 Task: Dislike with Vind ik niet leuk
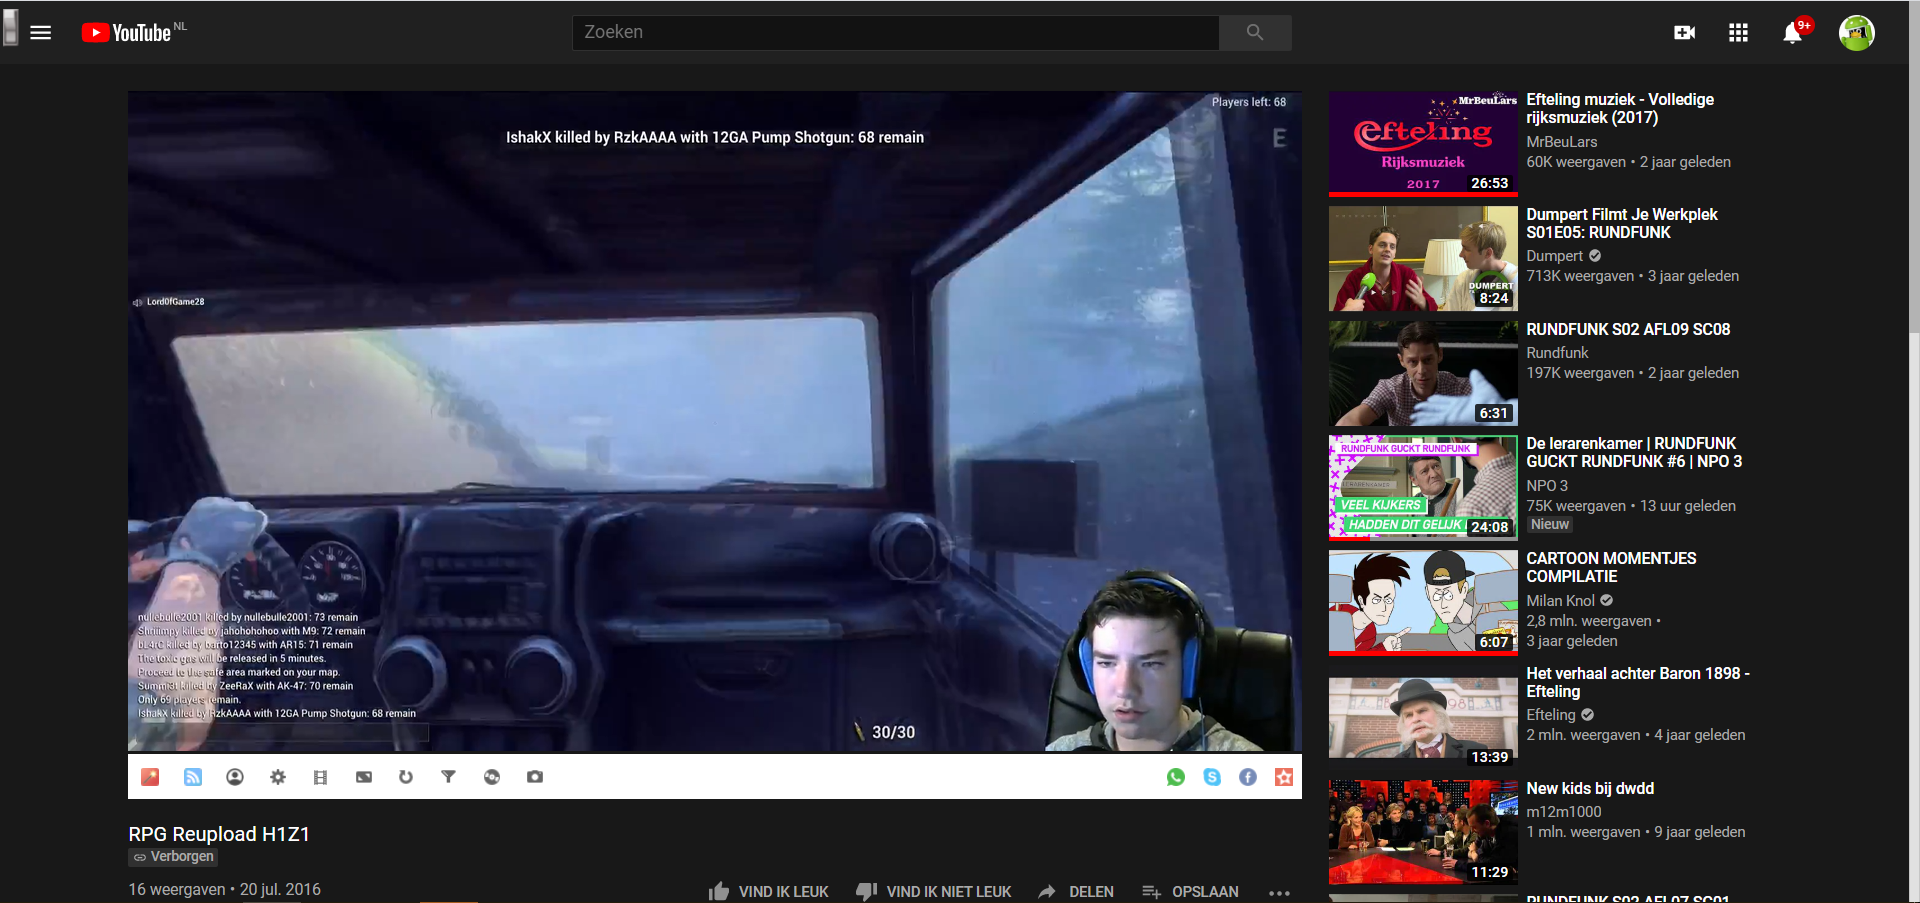click(x=934, y=891)
